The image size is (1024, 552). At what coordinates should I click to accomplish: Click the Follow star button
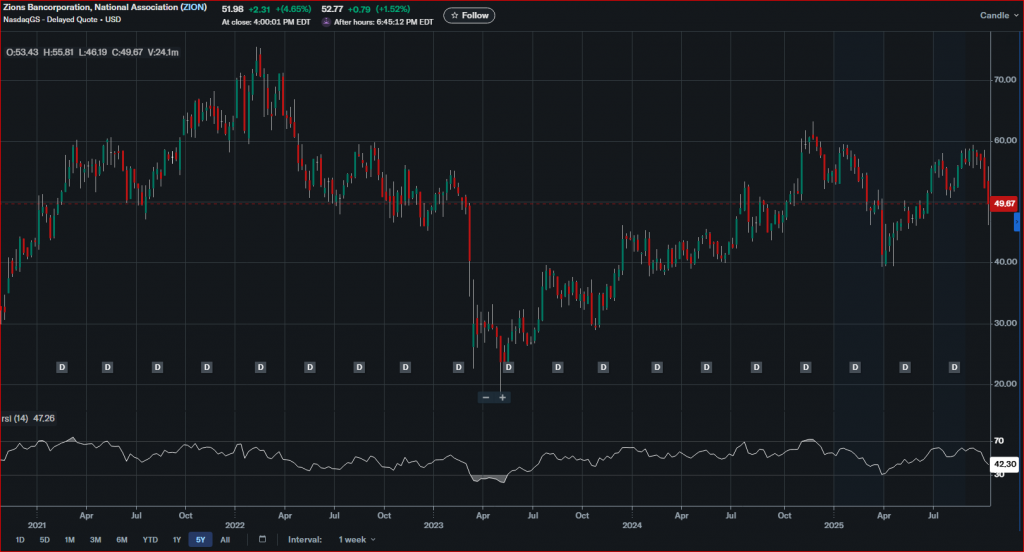[469, 15]
